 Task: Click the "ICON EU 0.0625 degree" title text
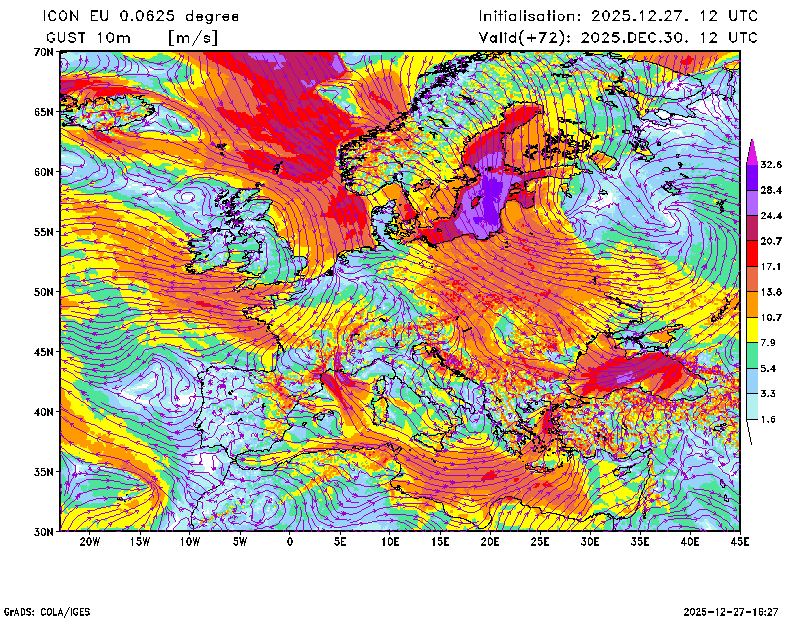point(140,16)
